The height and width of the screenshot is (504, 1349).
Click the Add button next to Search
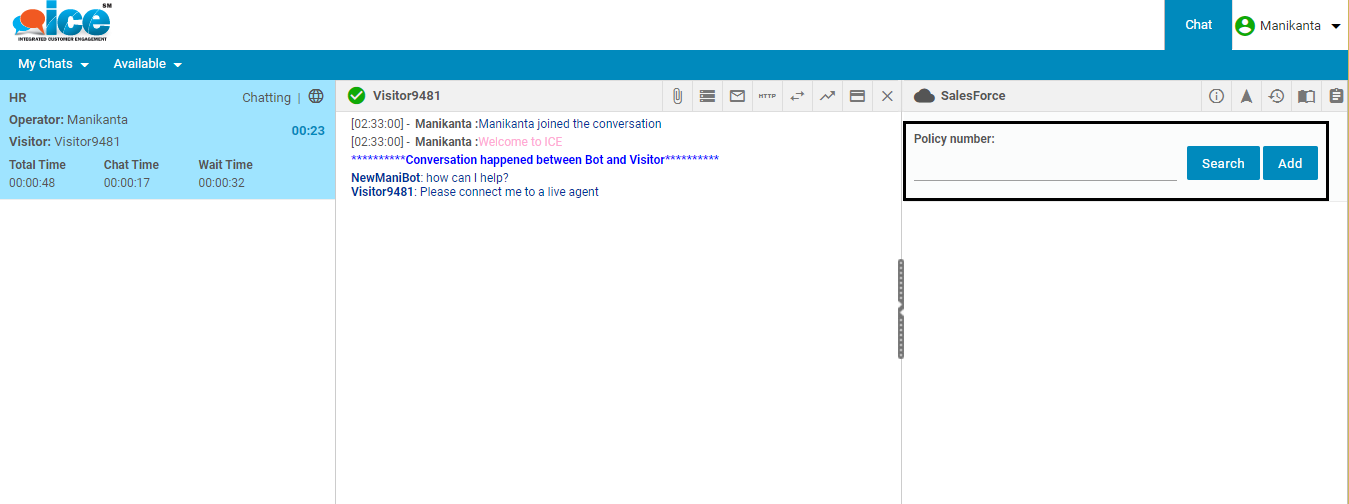pyautogui.click(x=1290, y=163)
